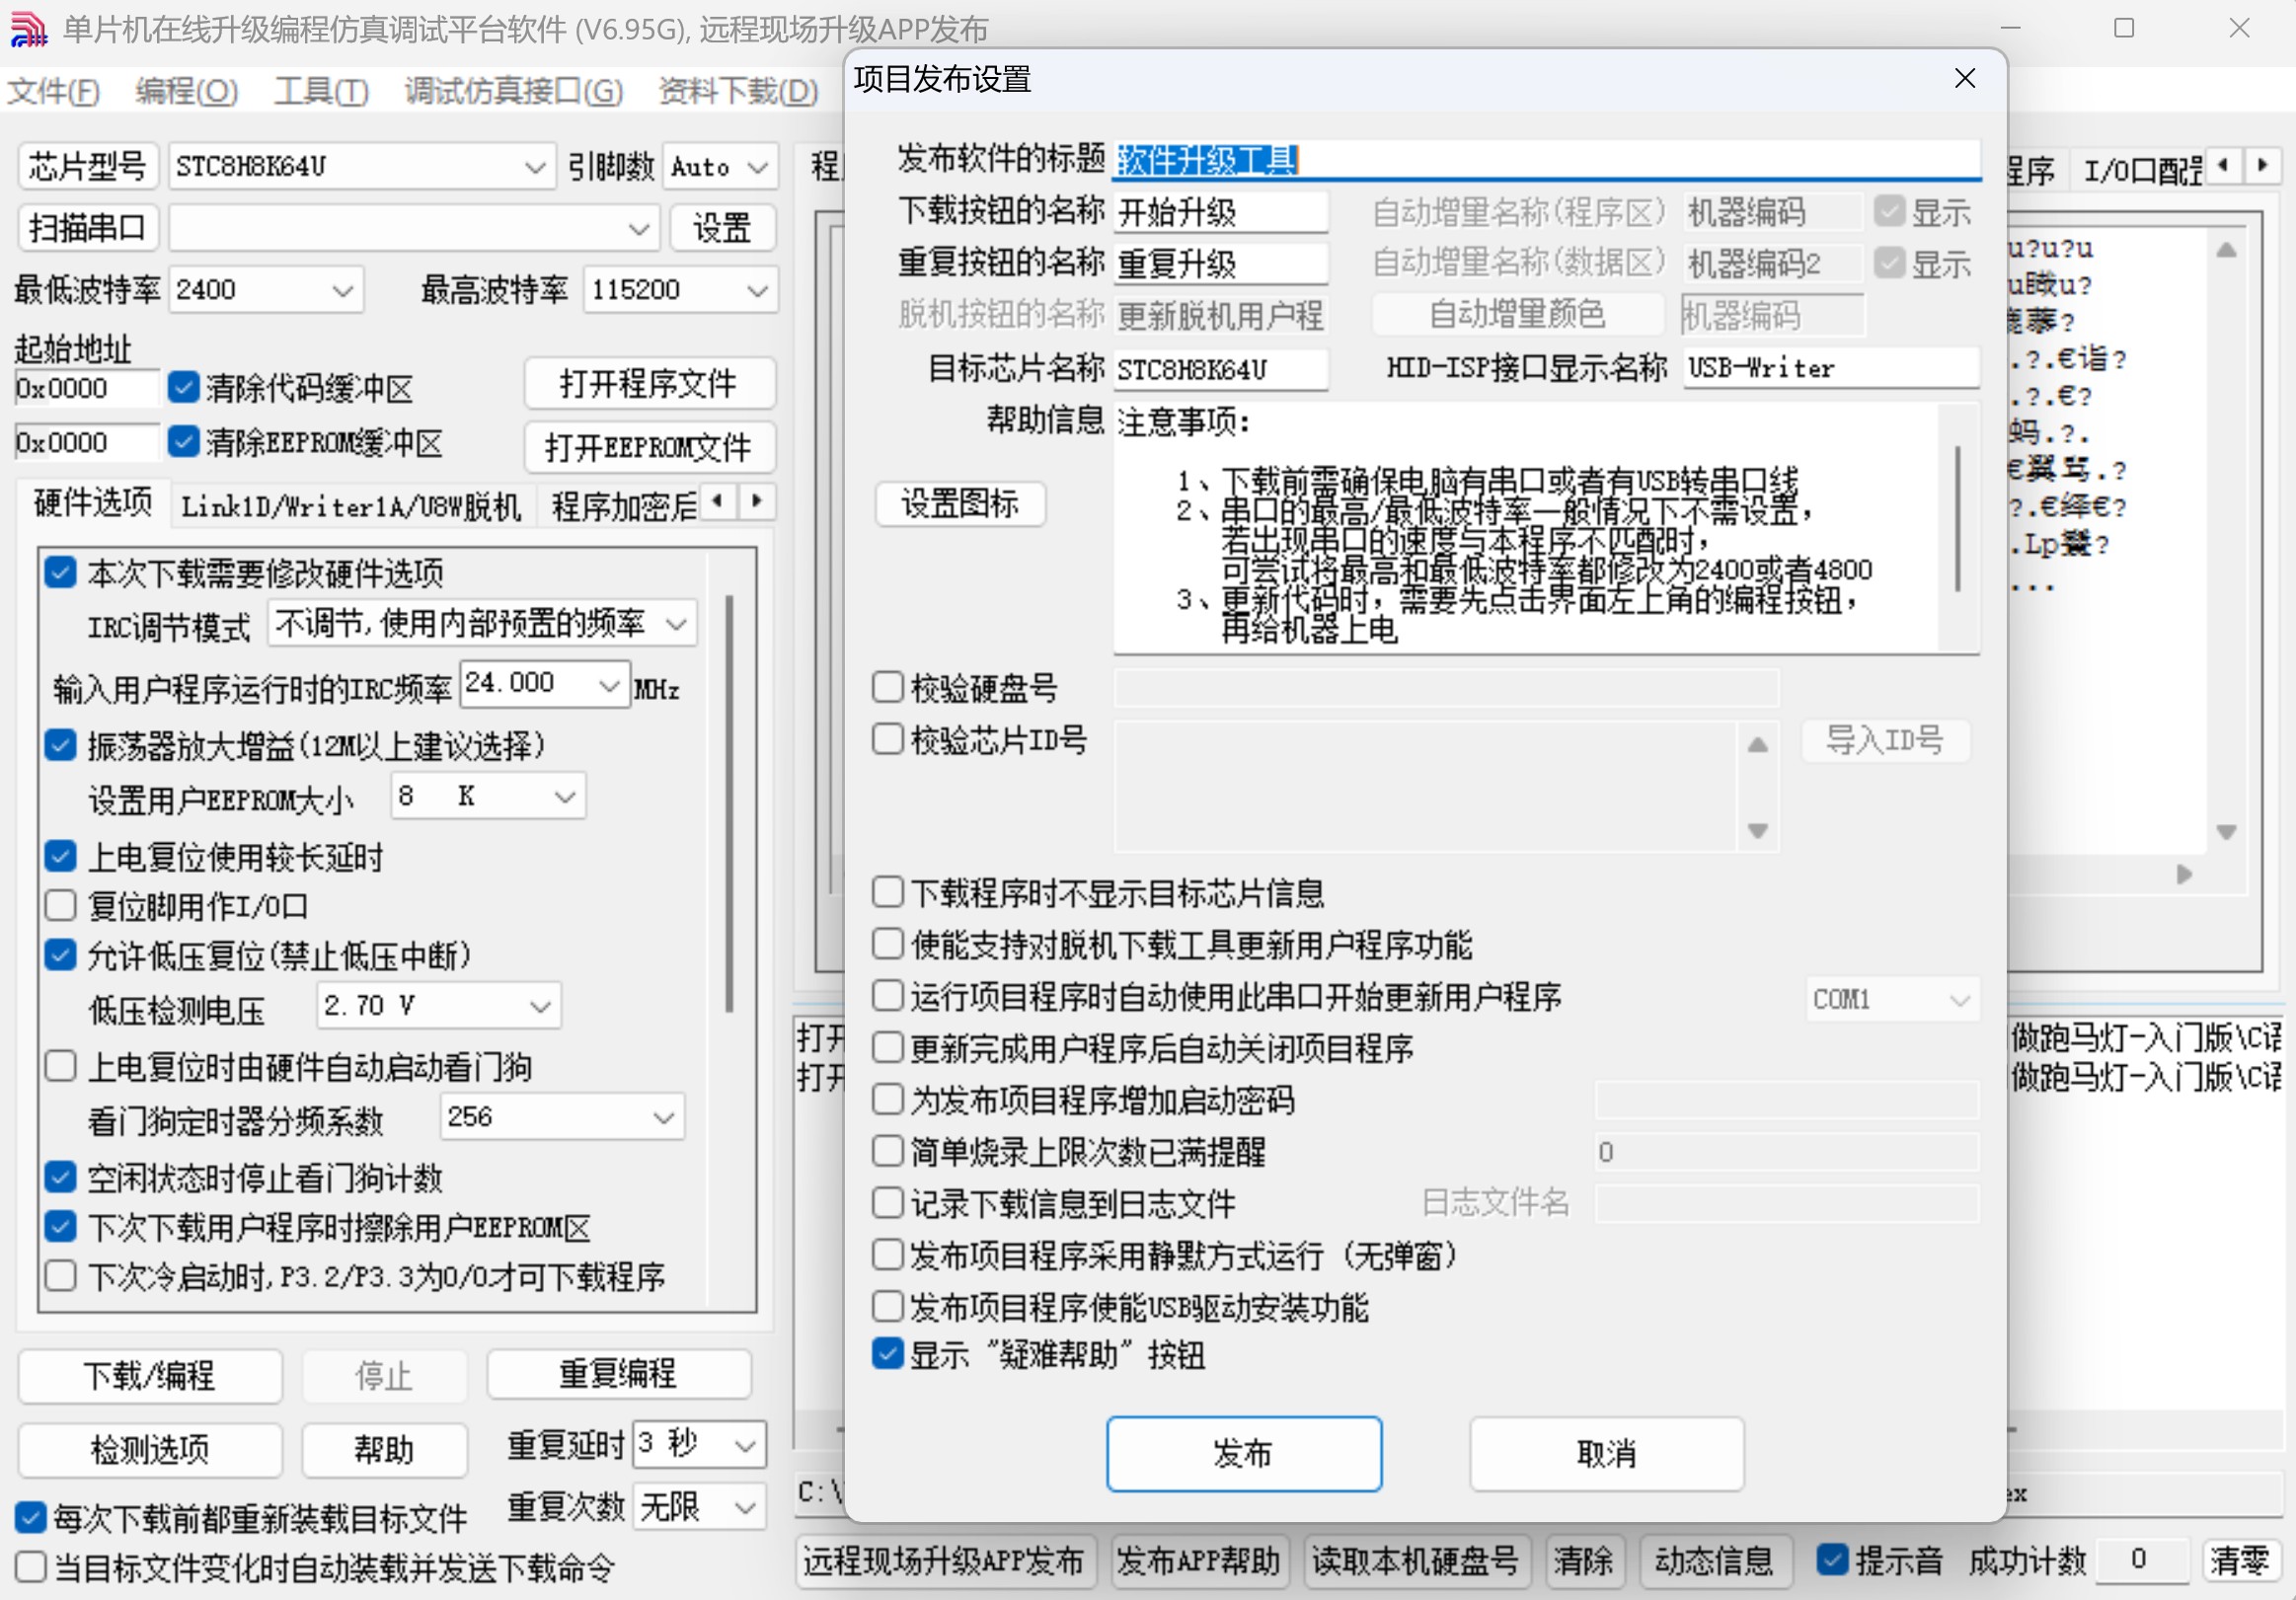Switch to the I/O口配置 tab
Viewport: 2296px width, 1600px height.
coord(2140,170)
